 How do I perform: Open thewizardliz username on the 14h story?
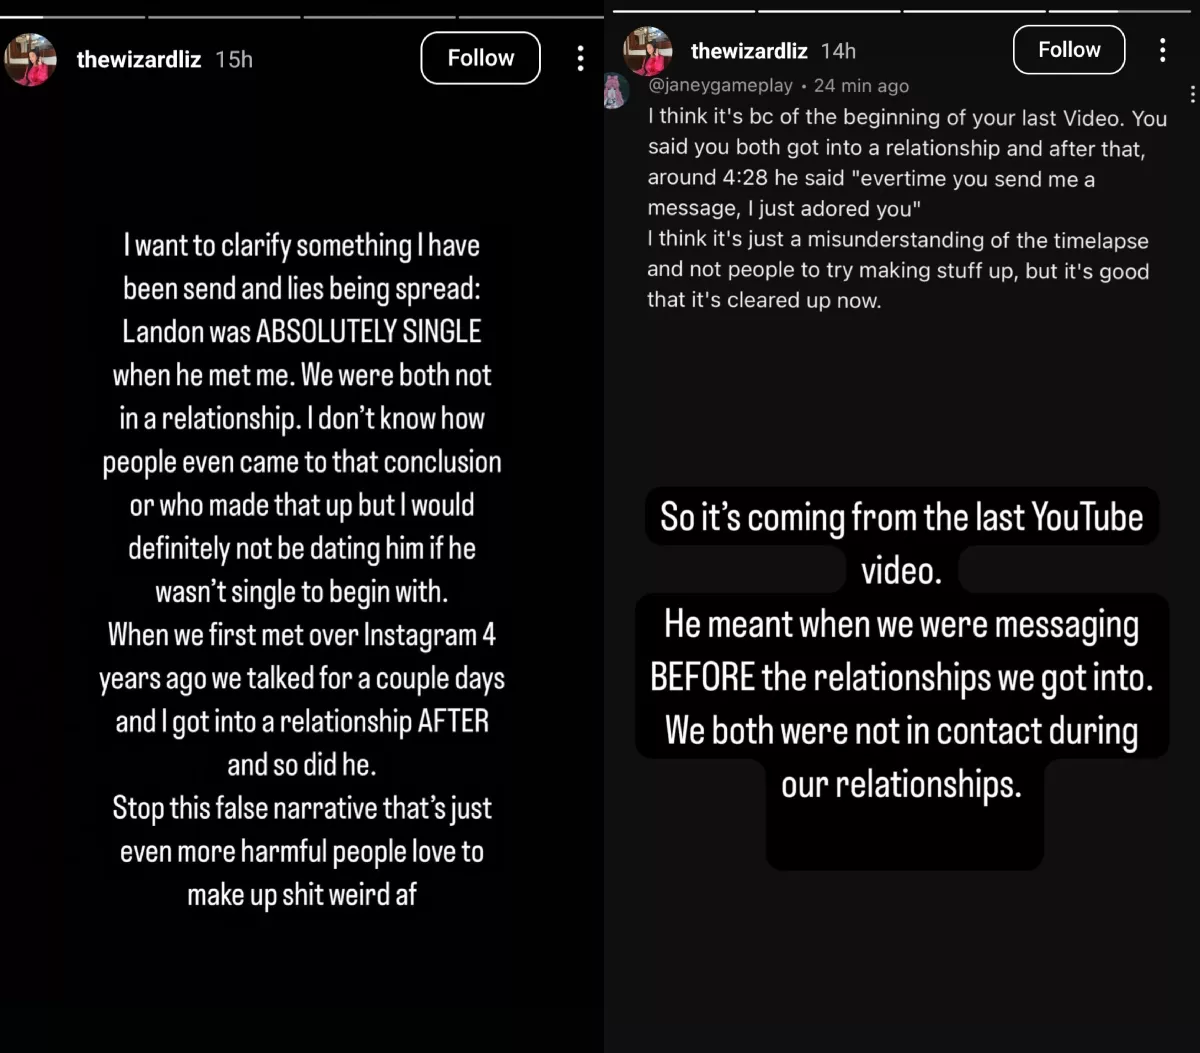click(749, 51)
